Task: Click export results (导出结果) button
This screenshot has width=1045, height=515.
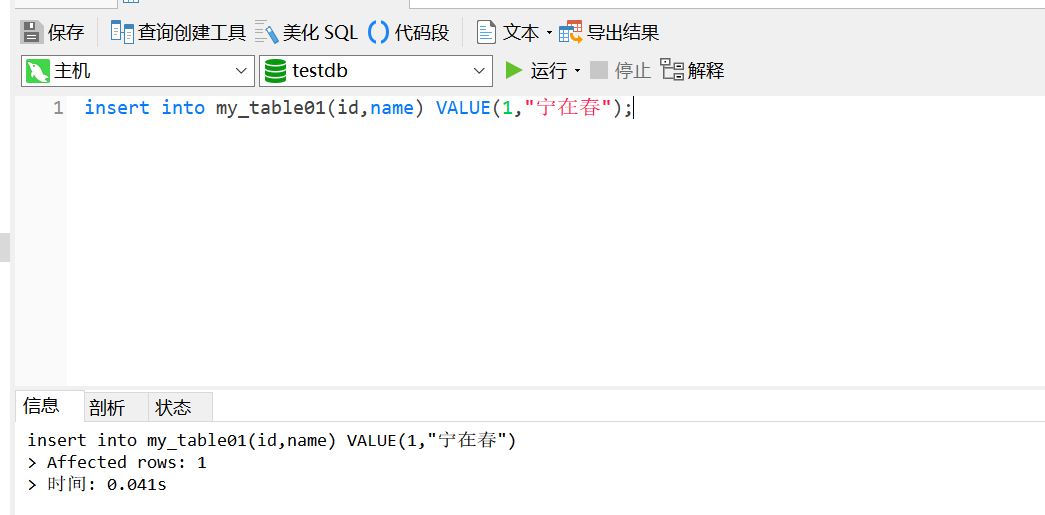Action: [x=609, y=32]
